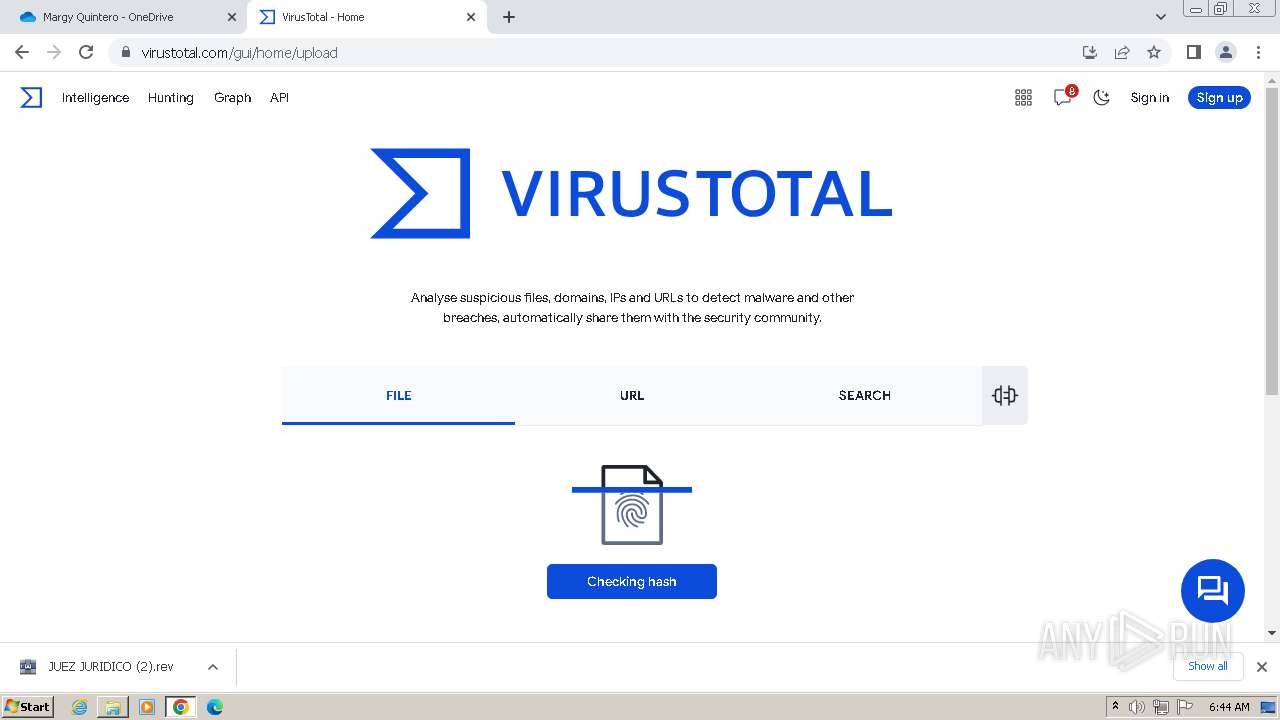This screenshot has height=720, width=1280.
Task: Close the VirusTotal - Home tab
Action: [x=471, y=17]
